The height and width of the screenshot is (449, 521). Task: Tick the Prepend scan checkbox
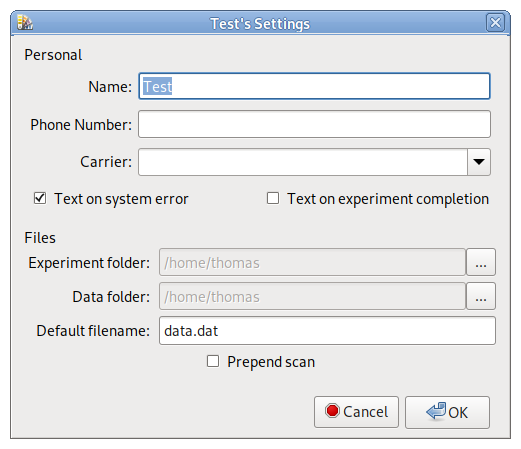[213, 361]
